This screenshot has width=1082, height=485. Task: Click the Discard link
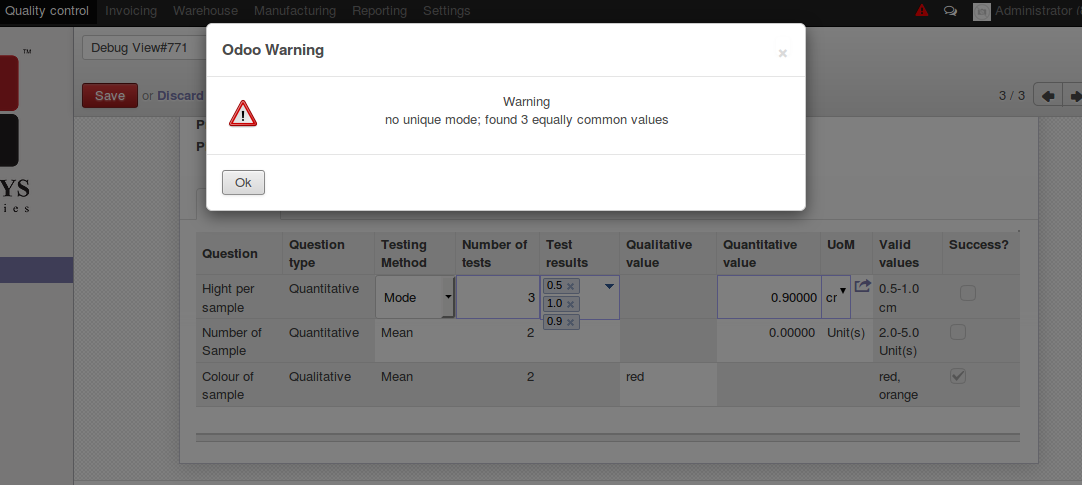(x=180, y=96)
